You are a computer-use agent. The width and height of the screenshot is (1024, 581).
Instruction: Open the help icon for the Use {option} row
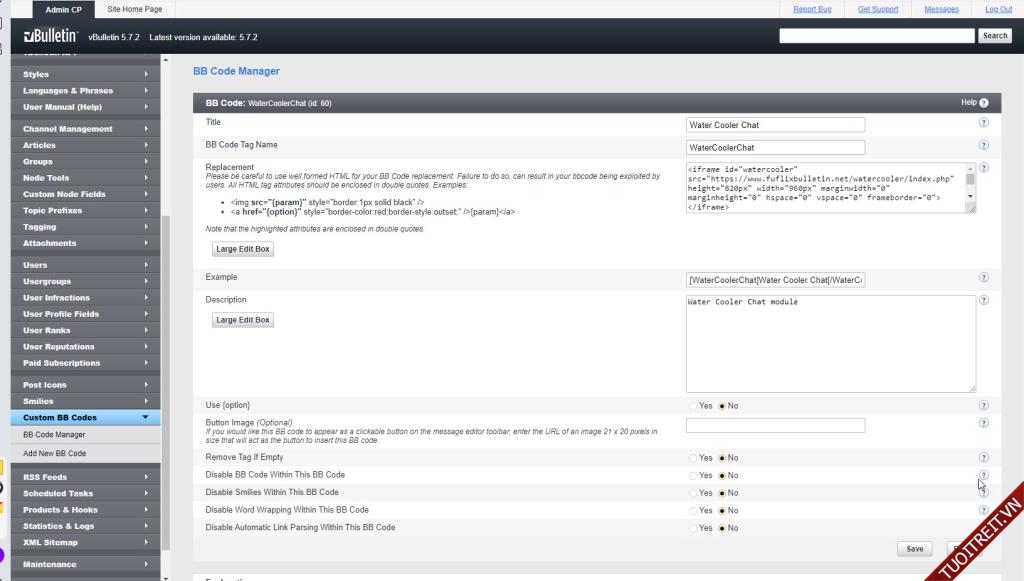click(983, 405)
